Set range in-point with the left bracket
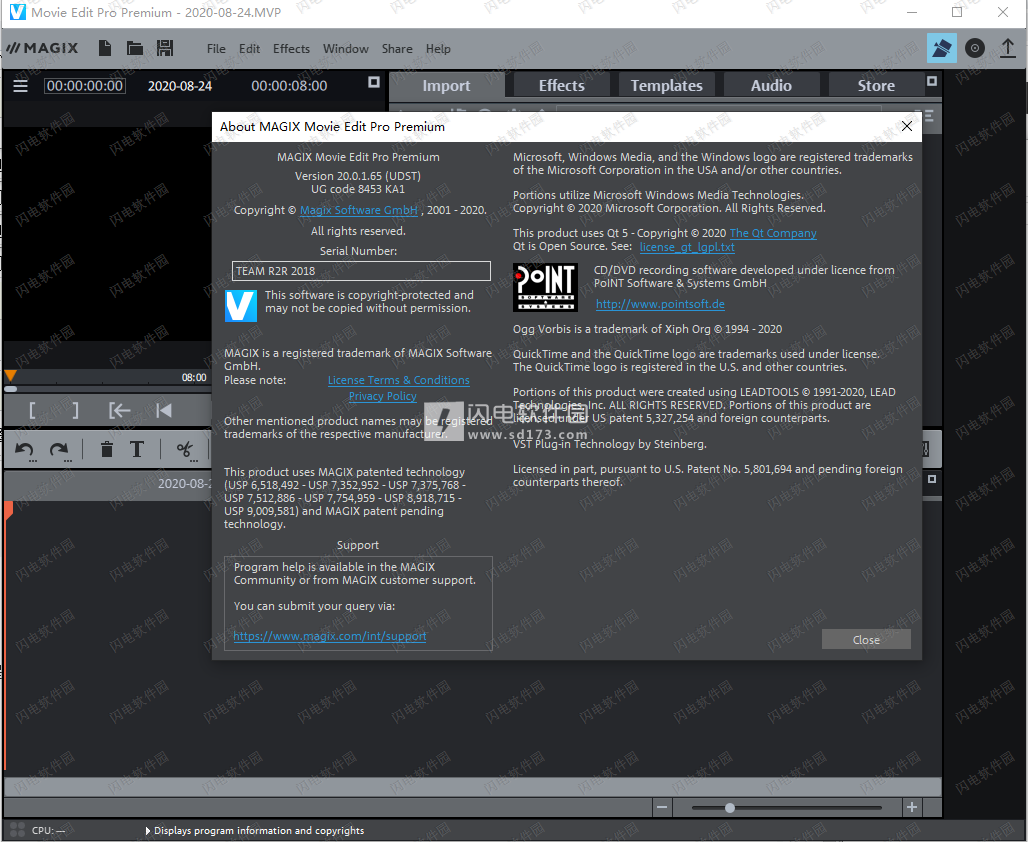 point(32,411)
